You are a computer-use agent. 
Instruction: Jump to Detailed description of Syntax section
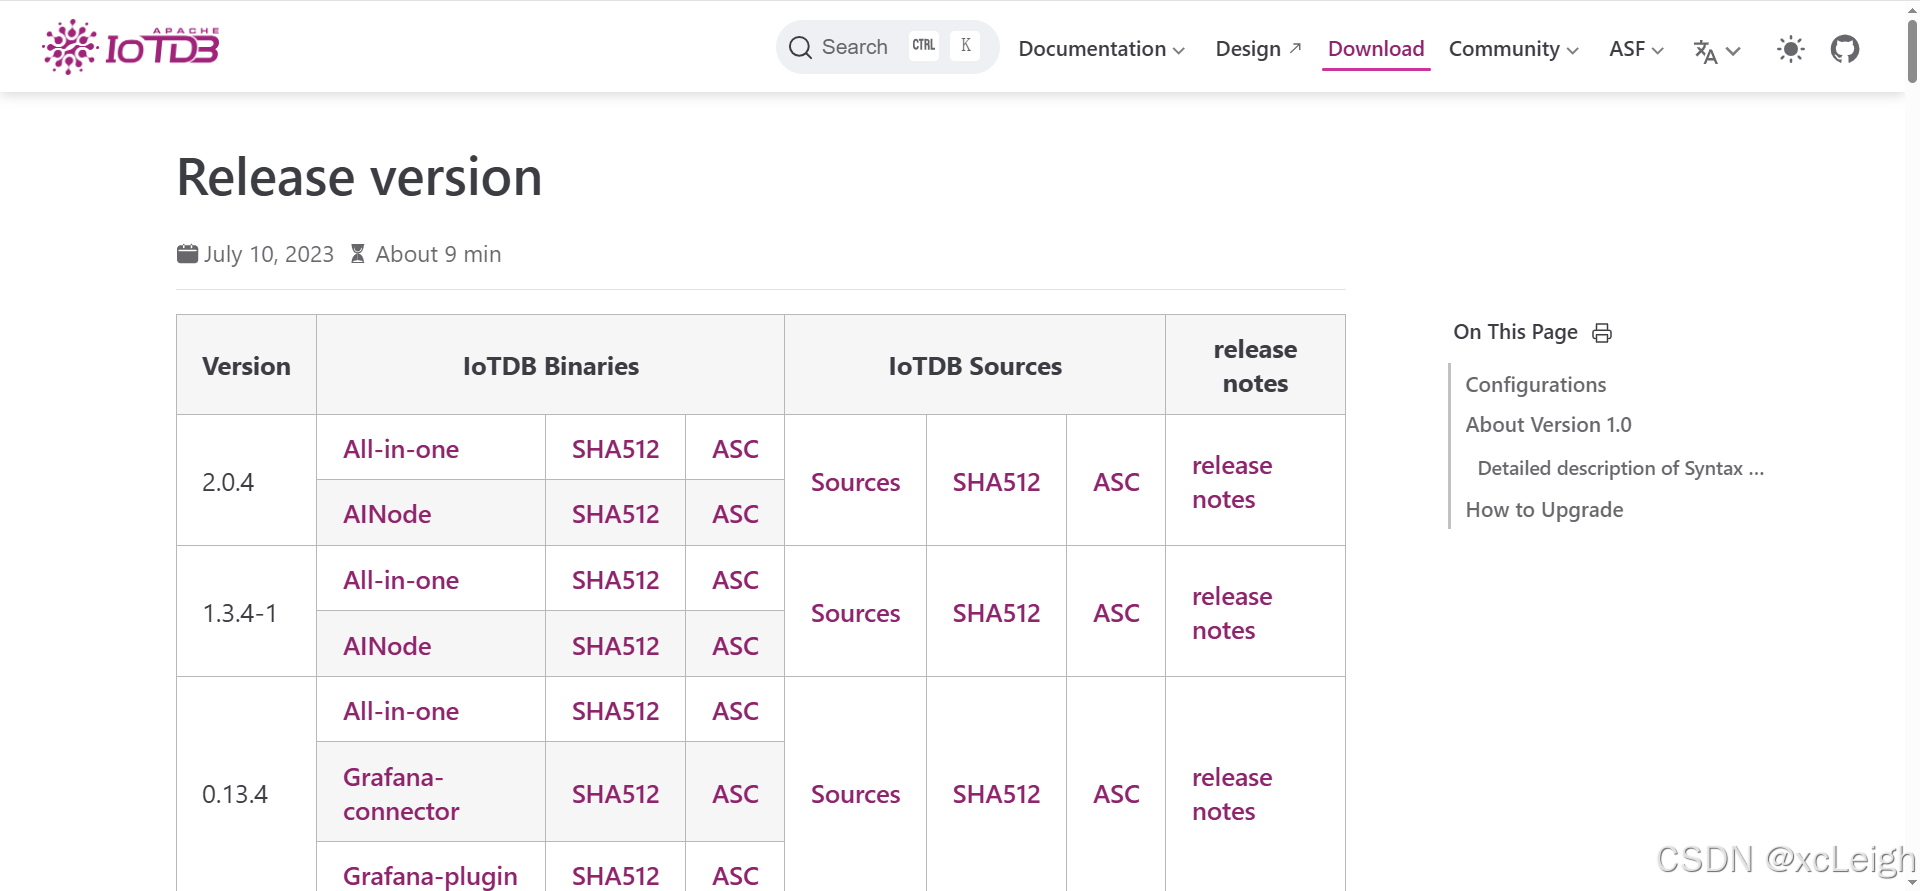point(1620,468)
